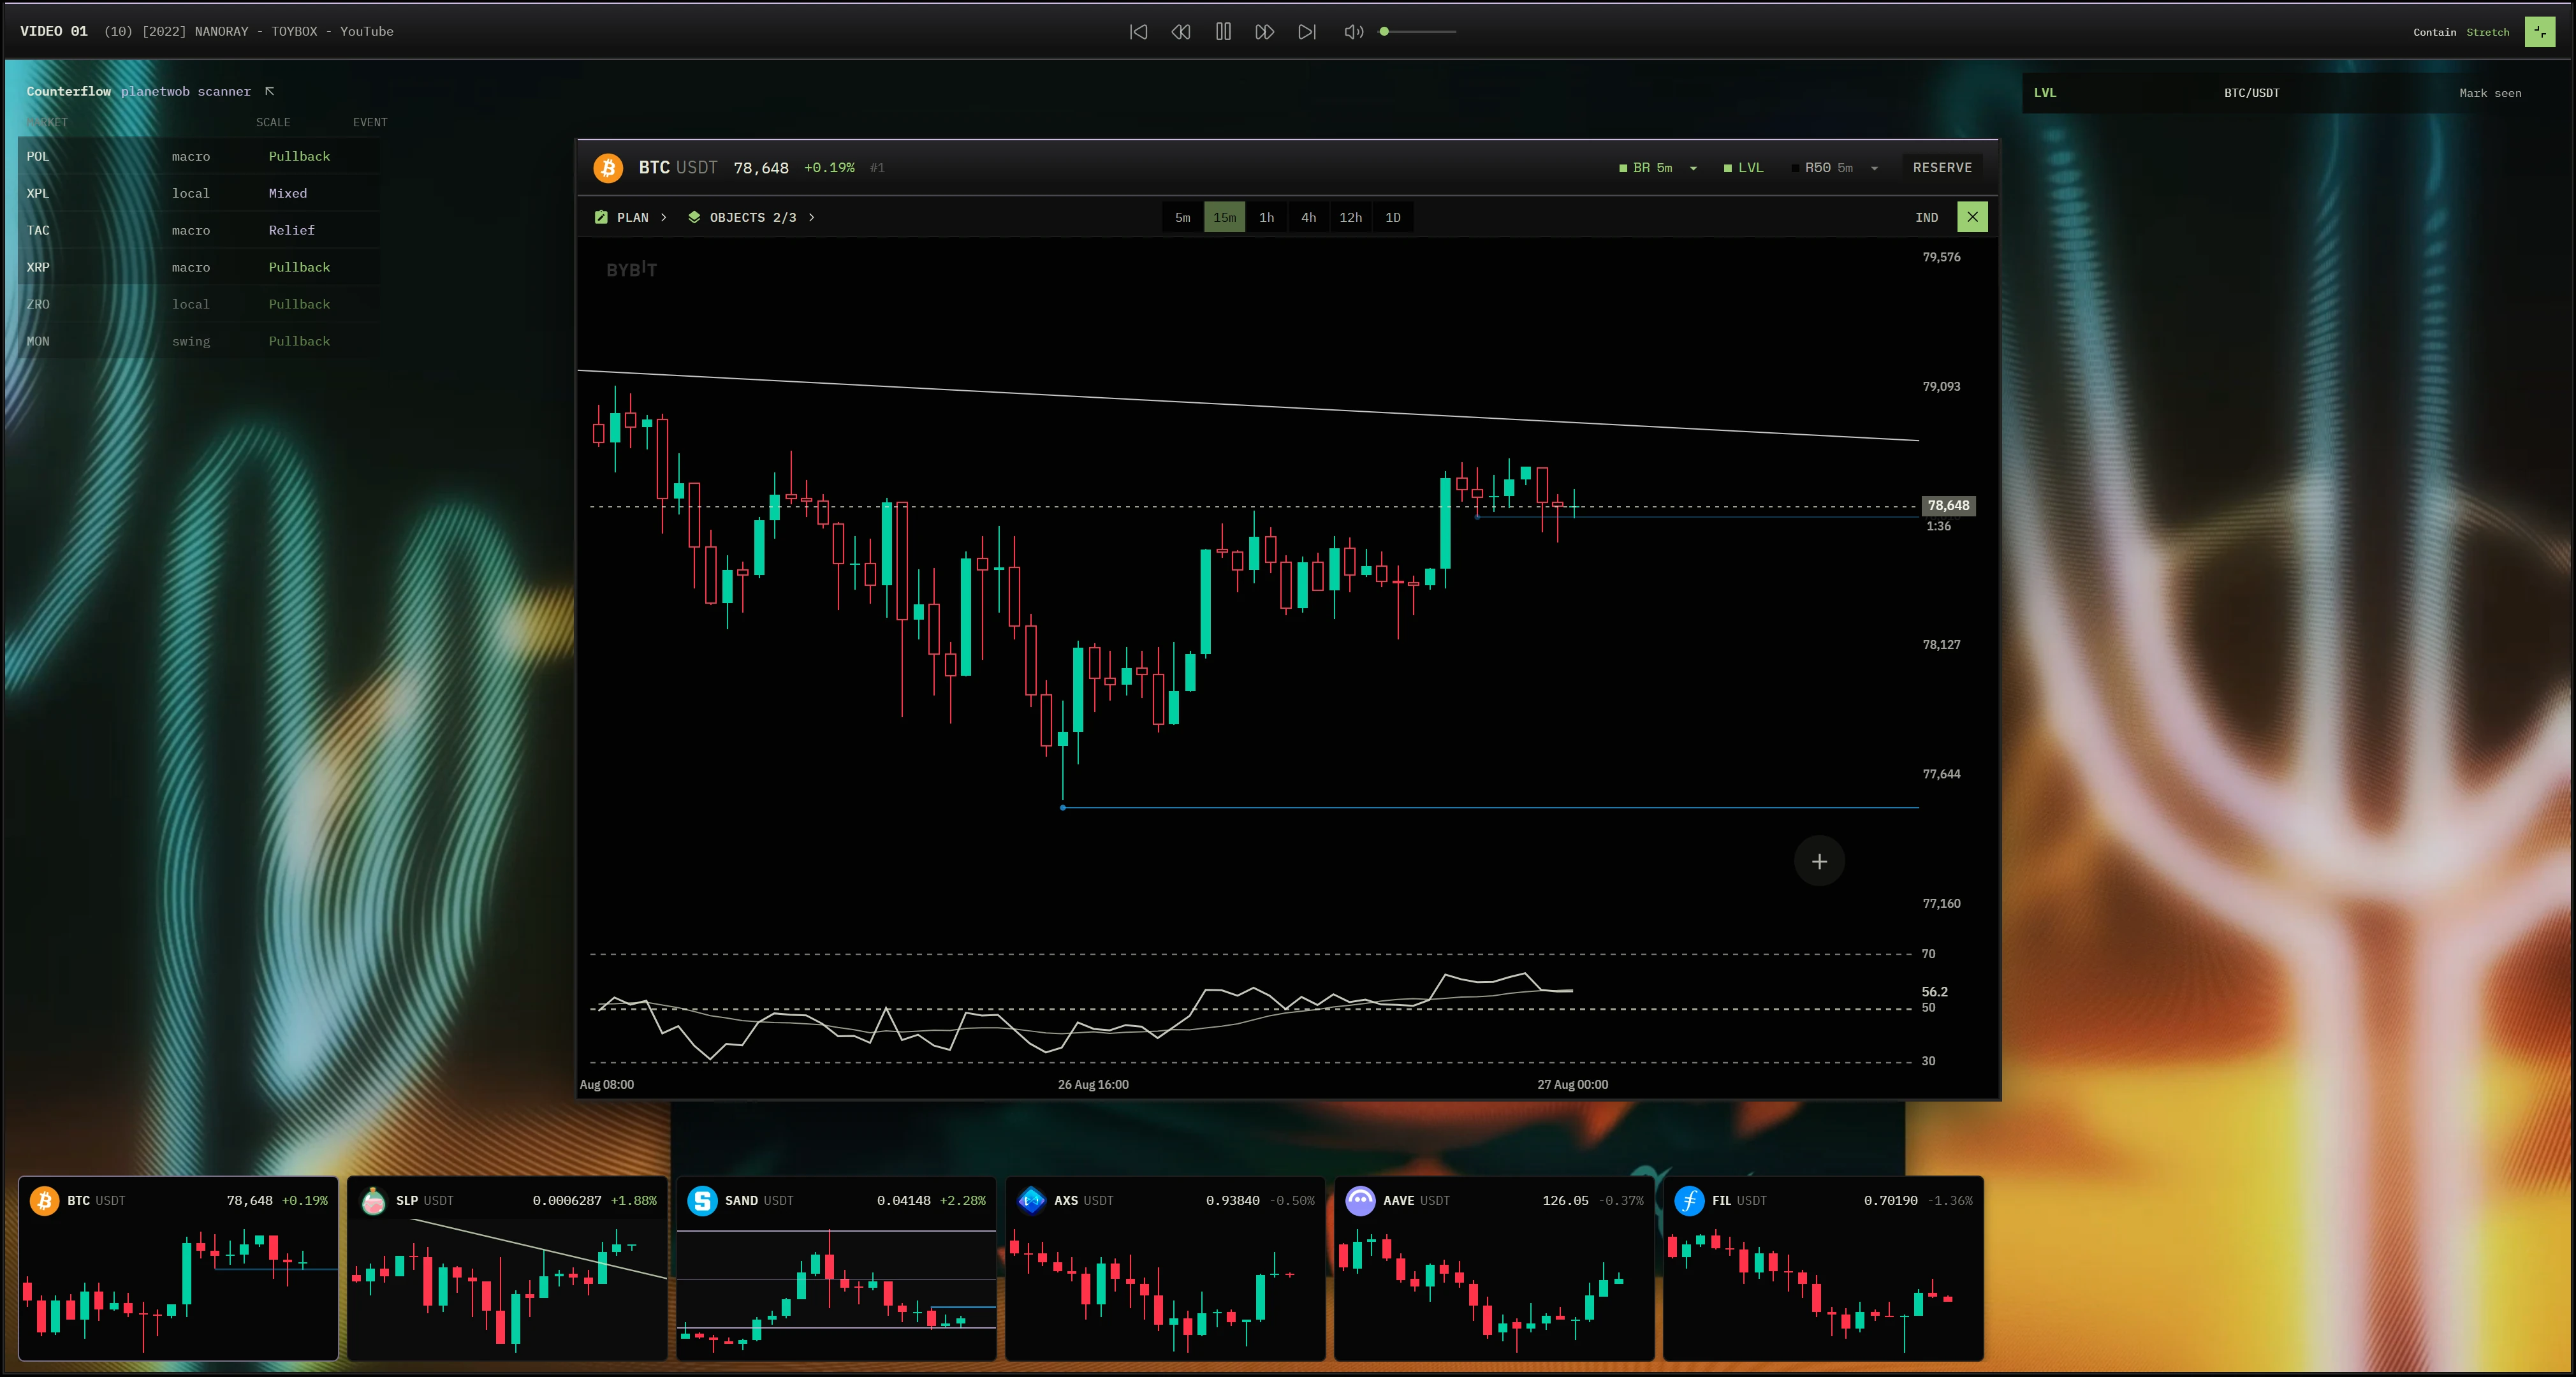
Task: Click the BTC icon in bottom card
Action: (44, 1200)
